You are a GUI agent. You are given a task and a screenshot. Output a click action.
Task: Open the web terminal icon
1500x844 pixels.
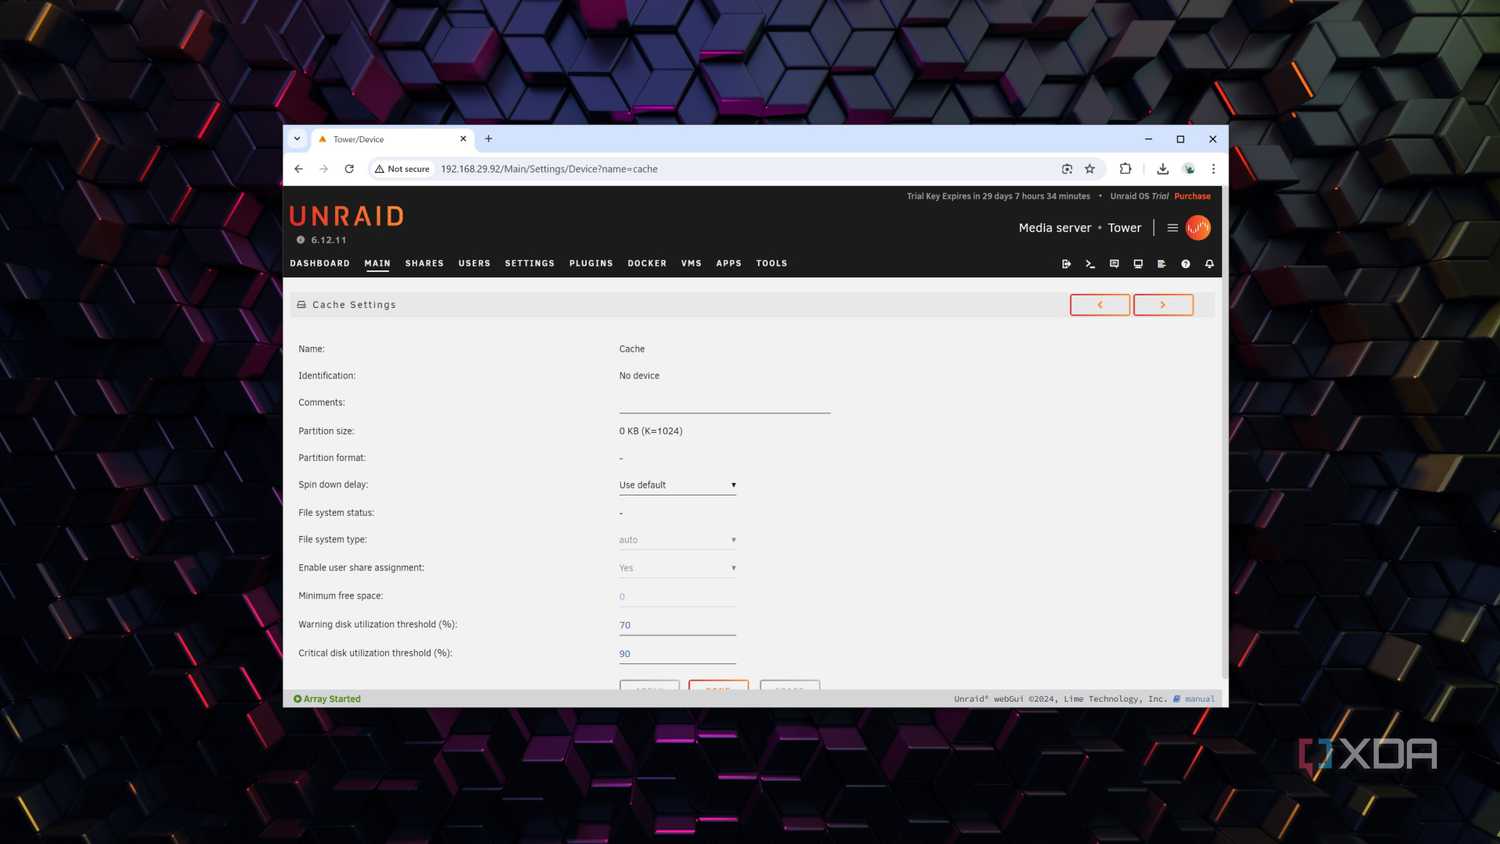(x=1090, y=264)
